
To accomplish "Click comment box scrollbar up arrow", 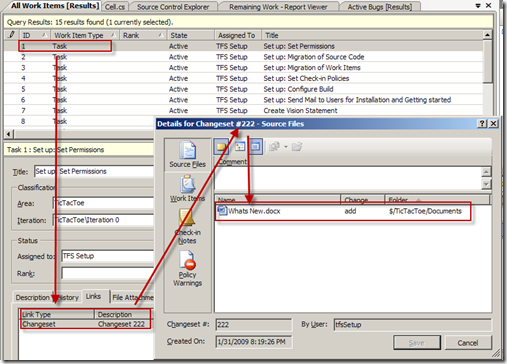I will click(x=486, y=172).
